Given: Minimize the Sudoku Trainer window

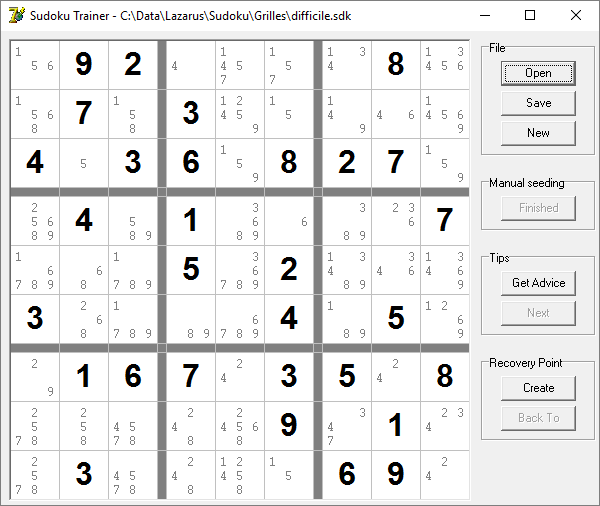Looking at the screenshot, I should pos(484,15).
